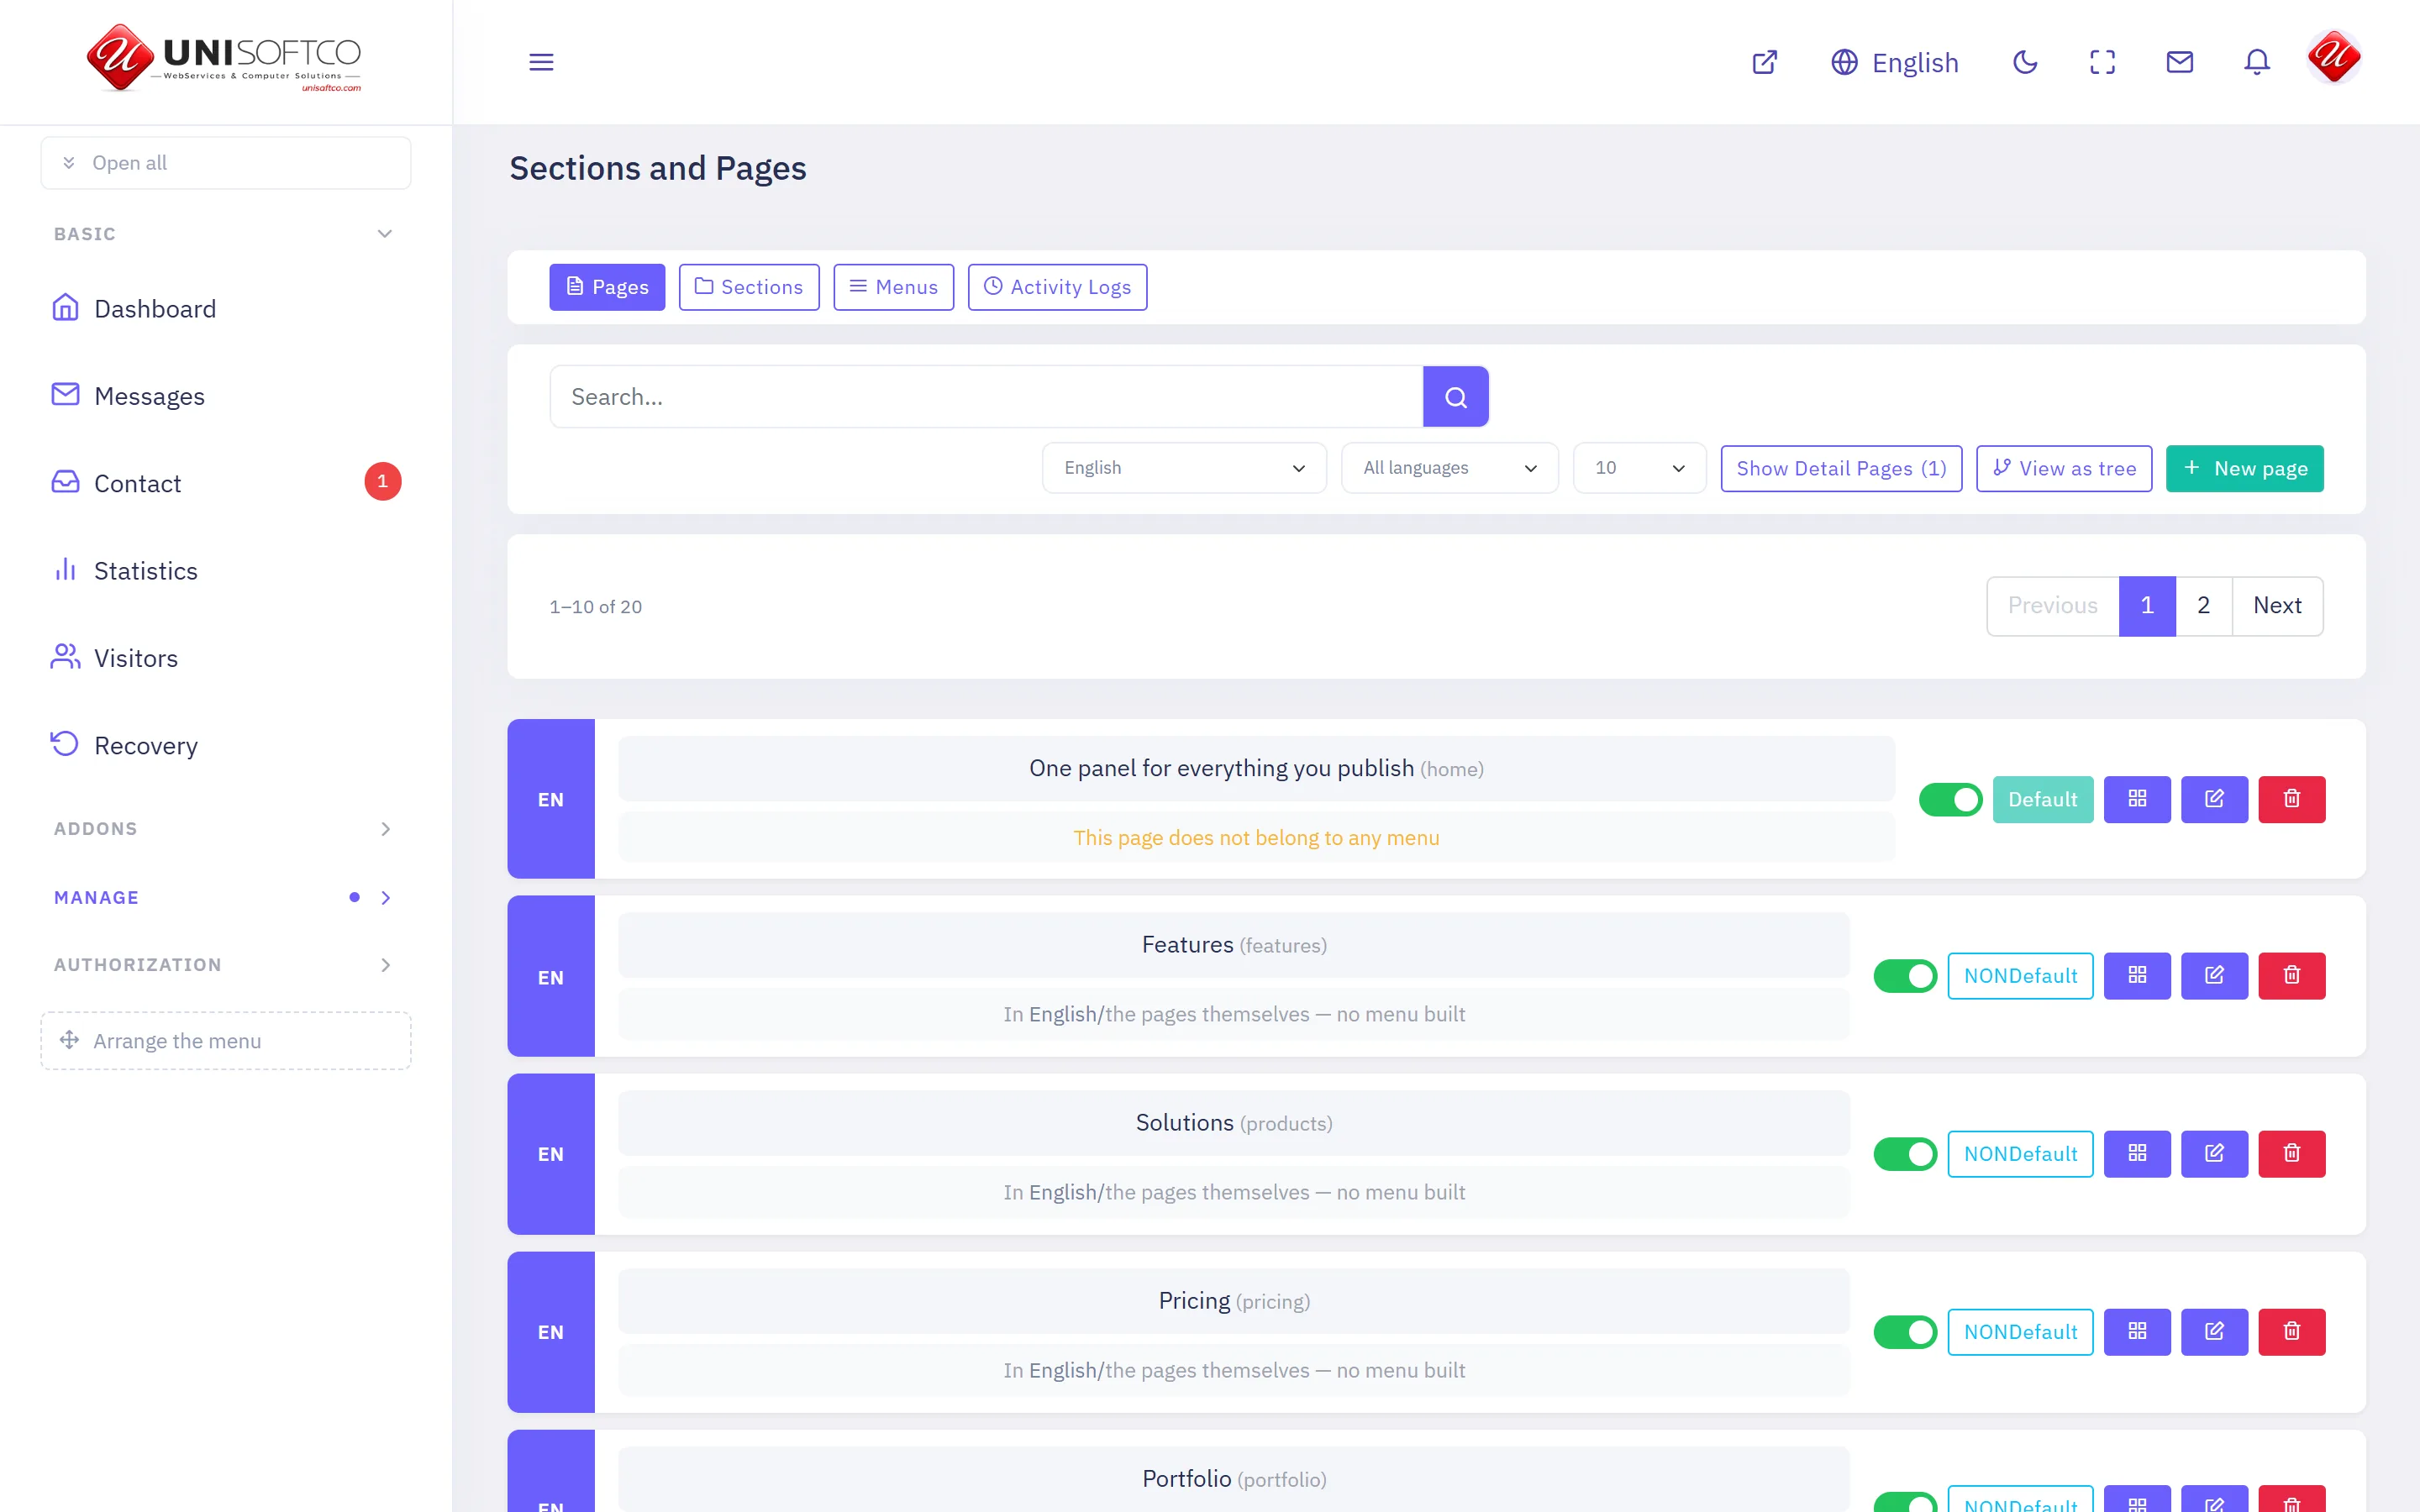
Task: Toggle active switch for home page
Action: [x=1950, y=800]
